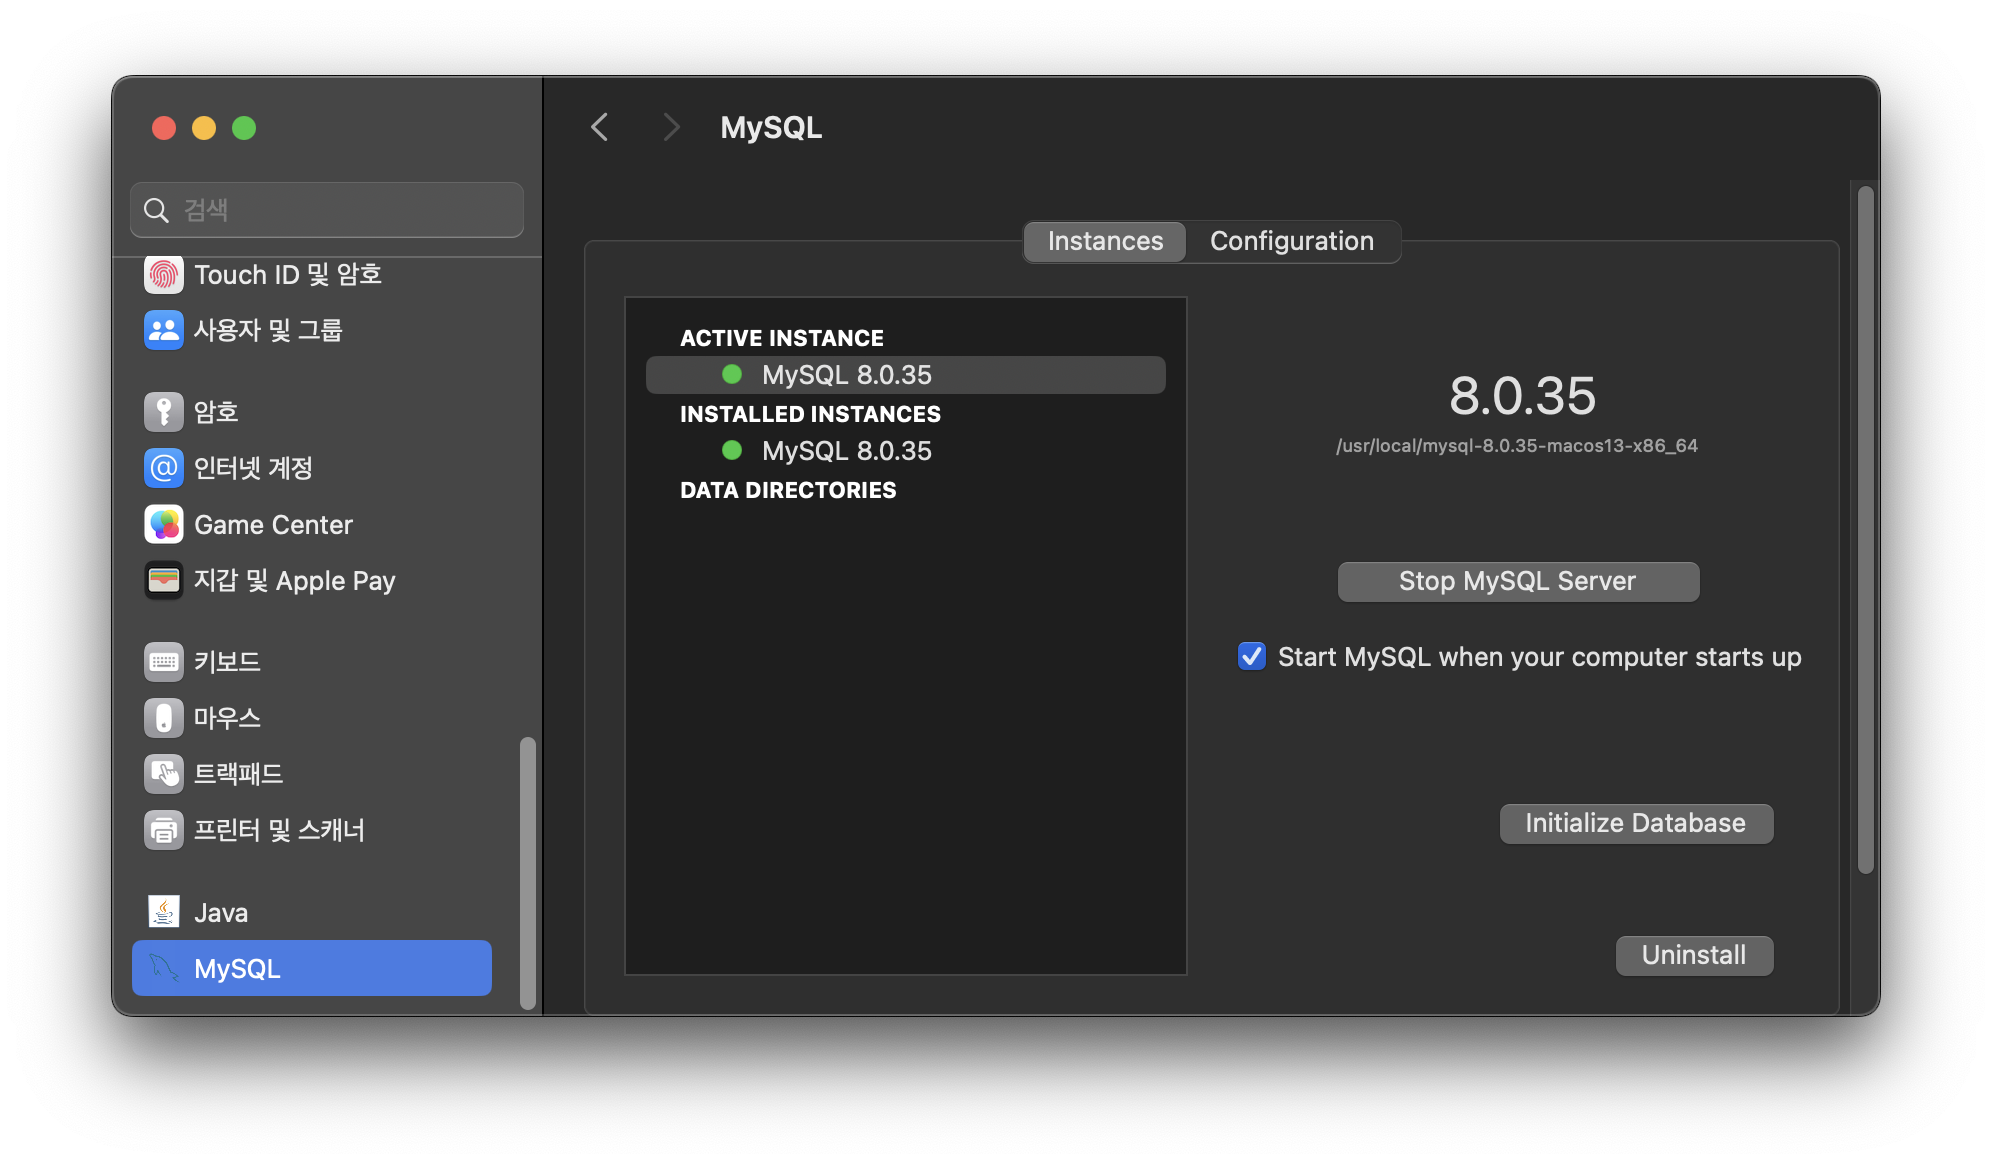Go back with the left chevron

pyautogui.click(x=600, y=128)
